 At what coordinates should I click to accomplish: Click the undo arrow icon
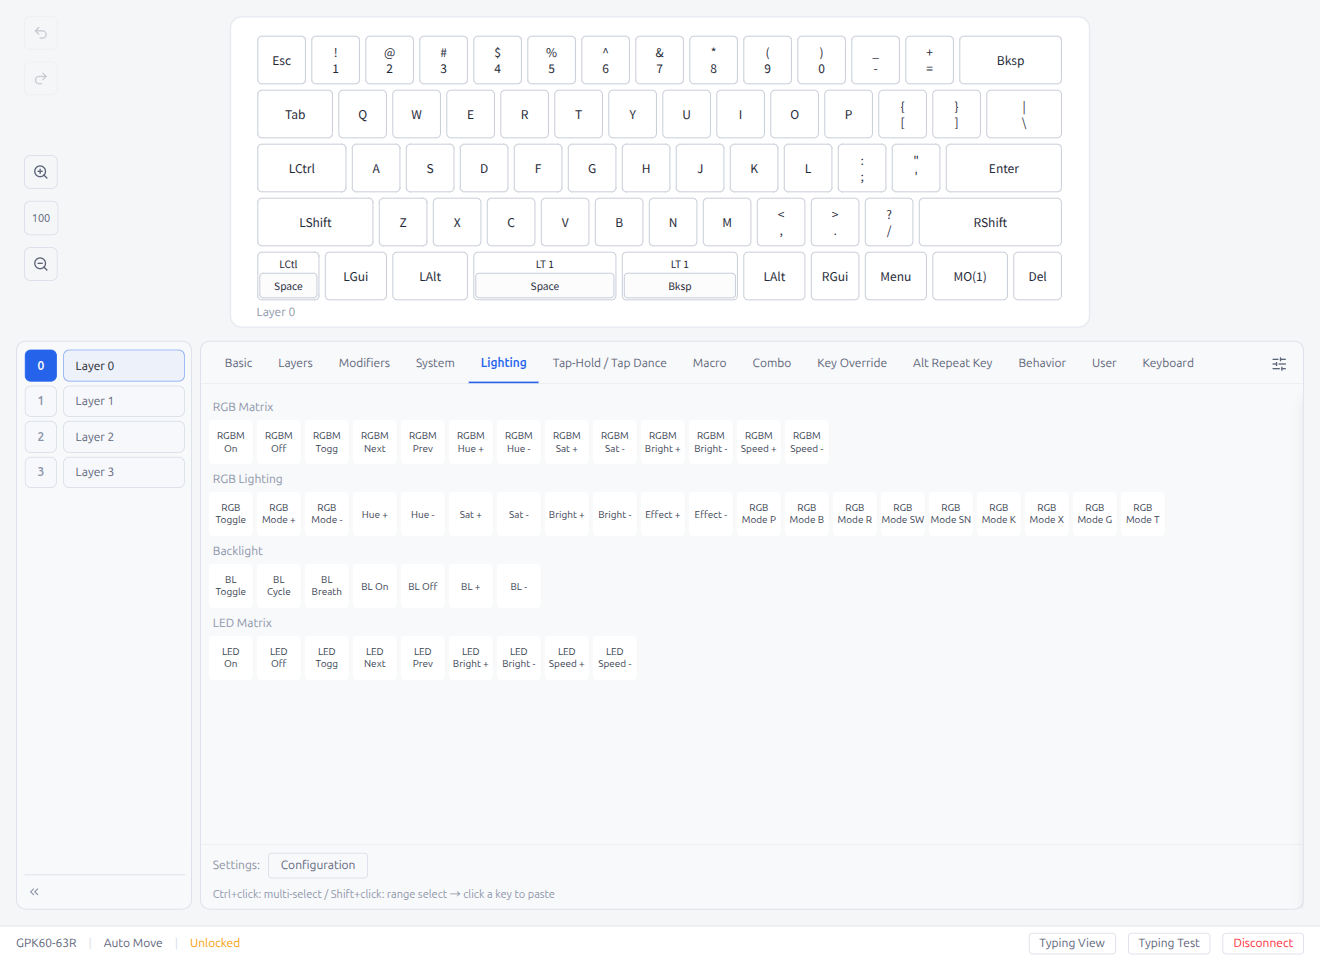click(x=40, y=33)
